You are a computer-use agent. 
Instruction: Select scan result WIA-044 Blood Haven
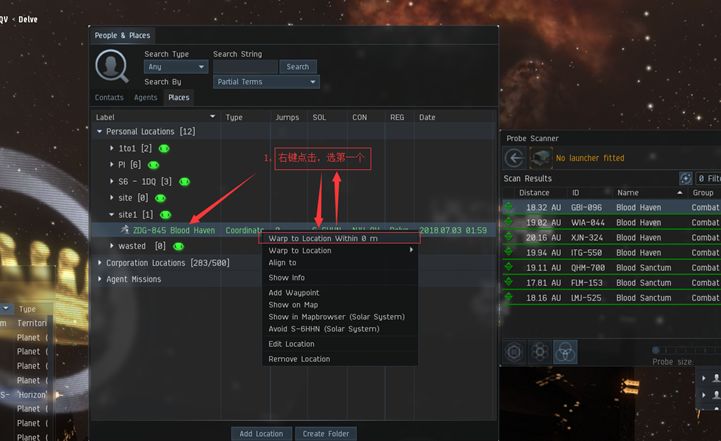pos(611,223)
